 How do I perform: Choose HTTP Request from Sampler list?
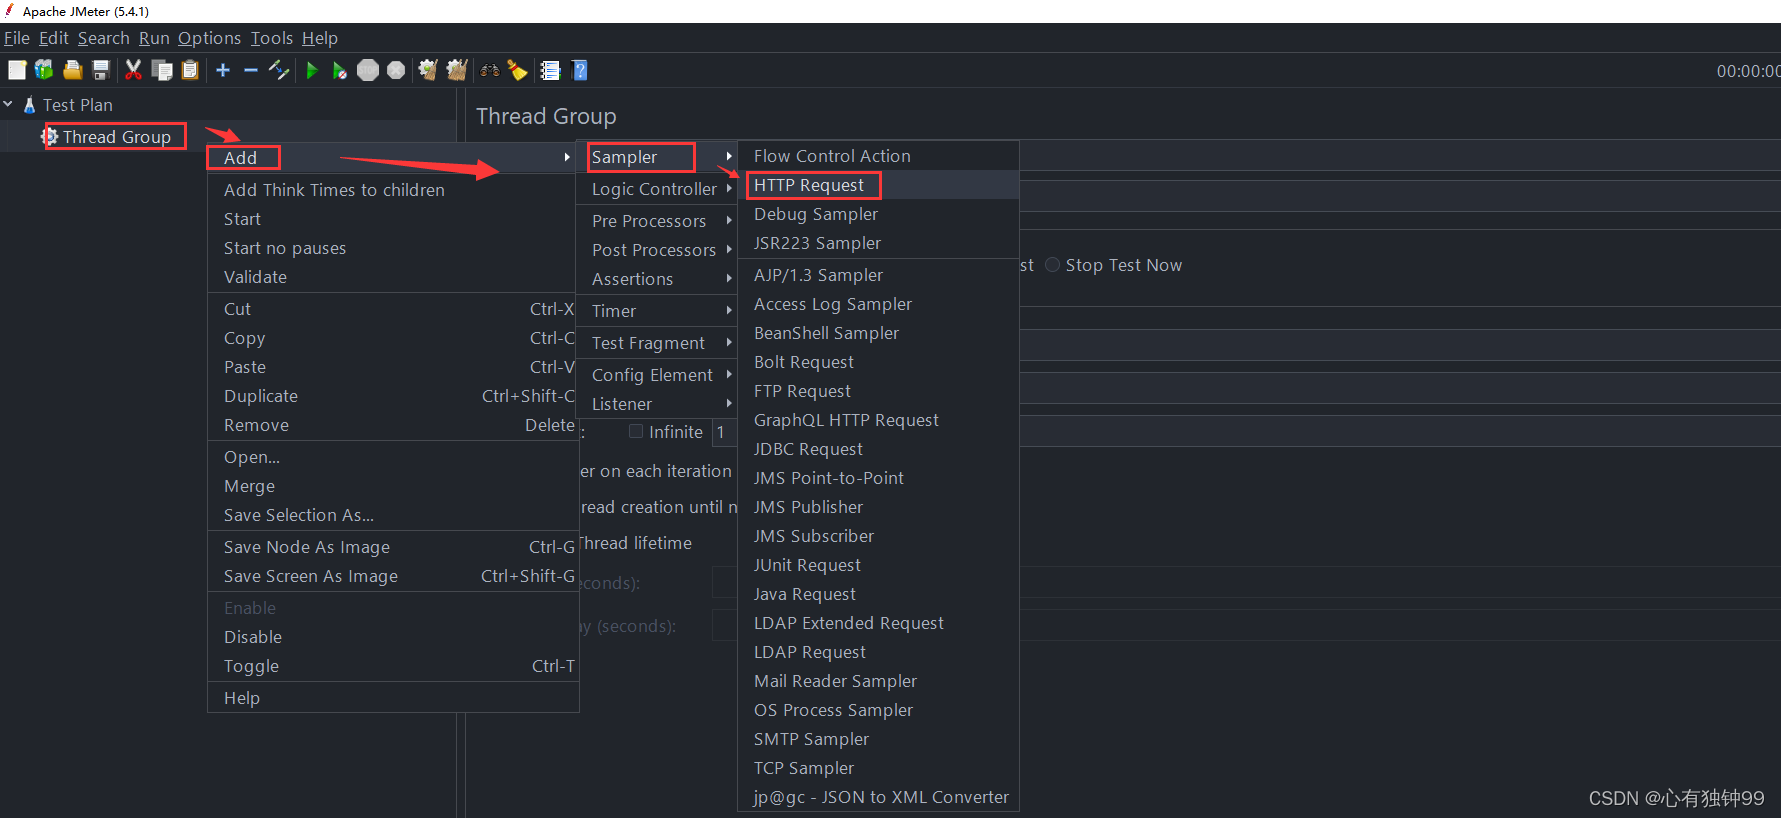click(878, 185)
